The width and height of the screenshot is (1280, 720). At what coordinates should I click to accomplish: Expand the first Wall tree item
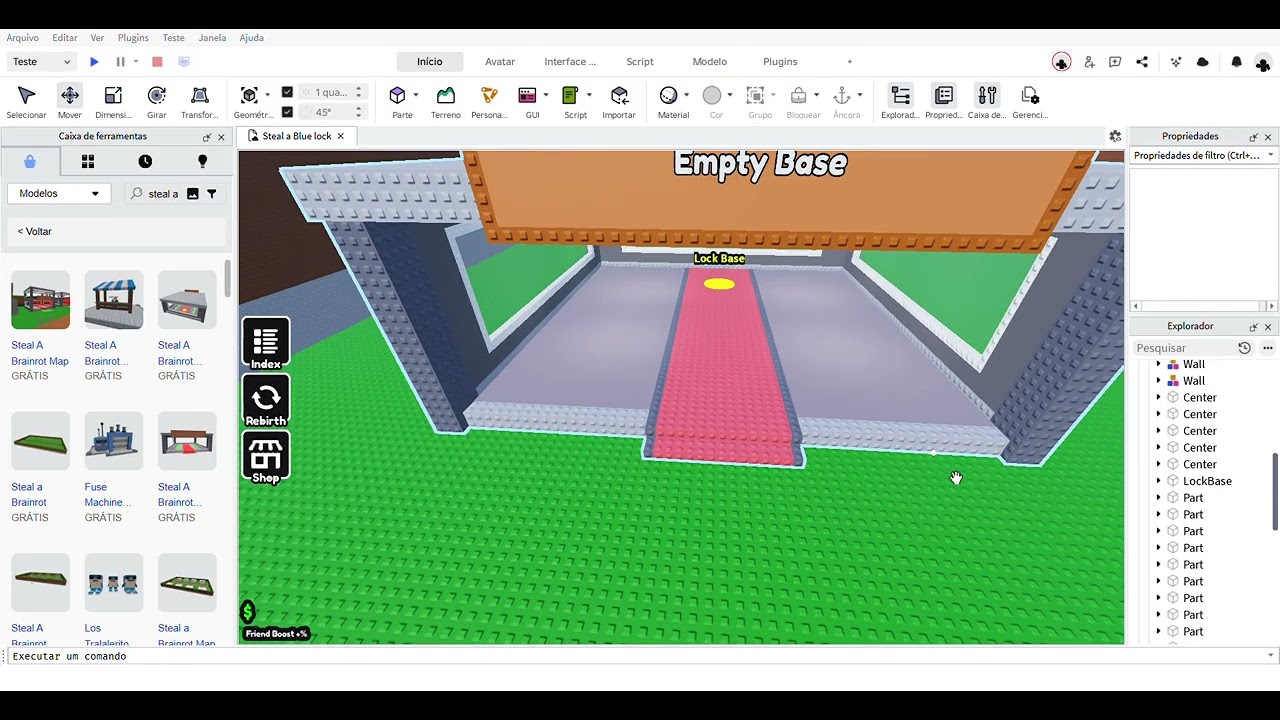[x=1159, y=364]
